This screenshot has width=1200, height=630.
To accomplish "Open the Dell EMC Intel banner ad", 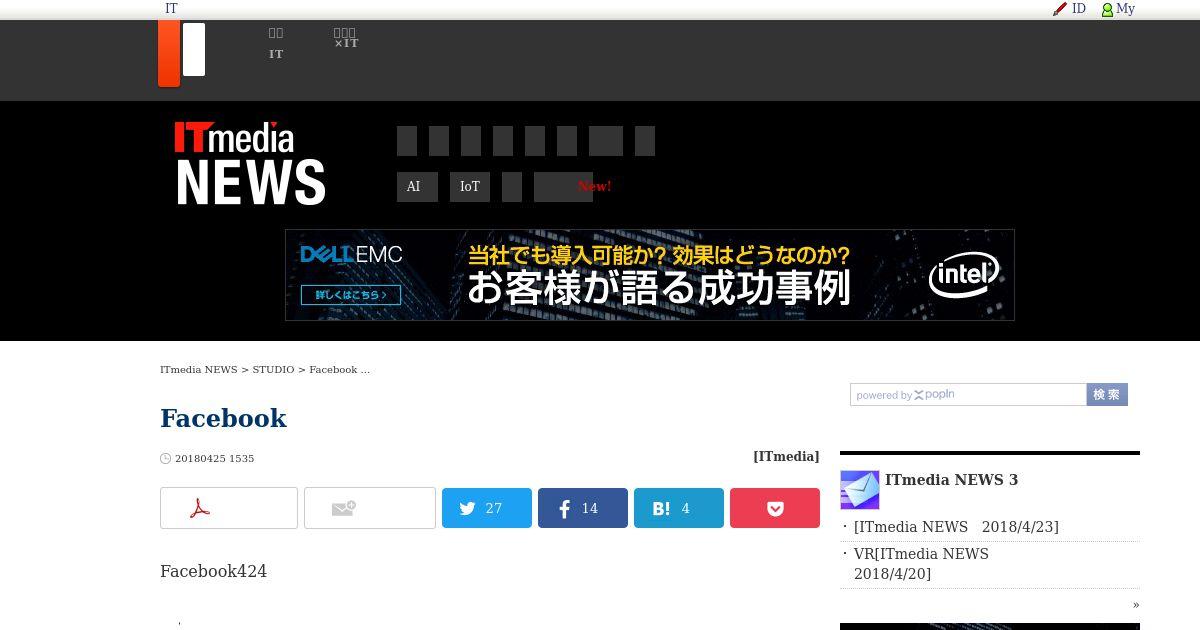I will 650,275.
